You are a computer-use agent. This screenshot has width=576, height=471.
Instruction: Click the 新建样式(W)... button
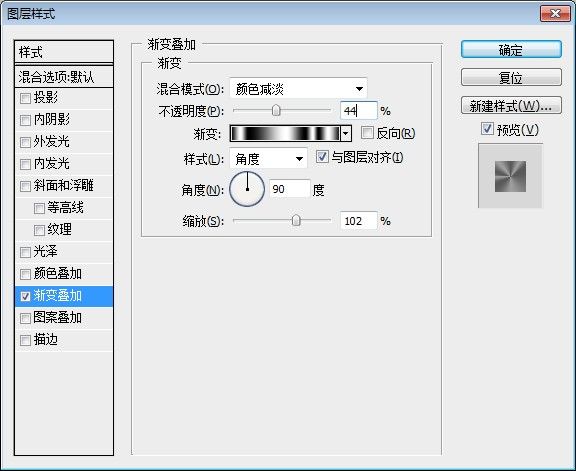(x=511, y=106)
